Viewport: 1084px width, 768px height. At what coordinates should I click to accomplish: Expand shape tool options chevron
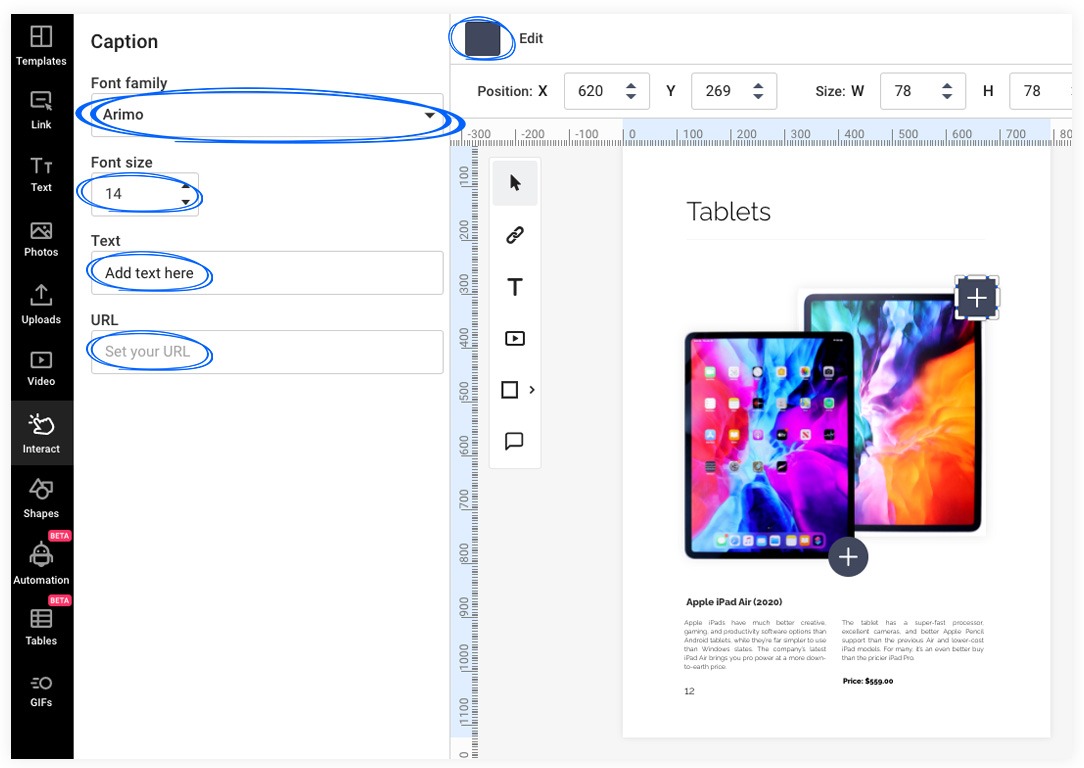pyautogui.click(x=532, y=390)
